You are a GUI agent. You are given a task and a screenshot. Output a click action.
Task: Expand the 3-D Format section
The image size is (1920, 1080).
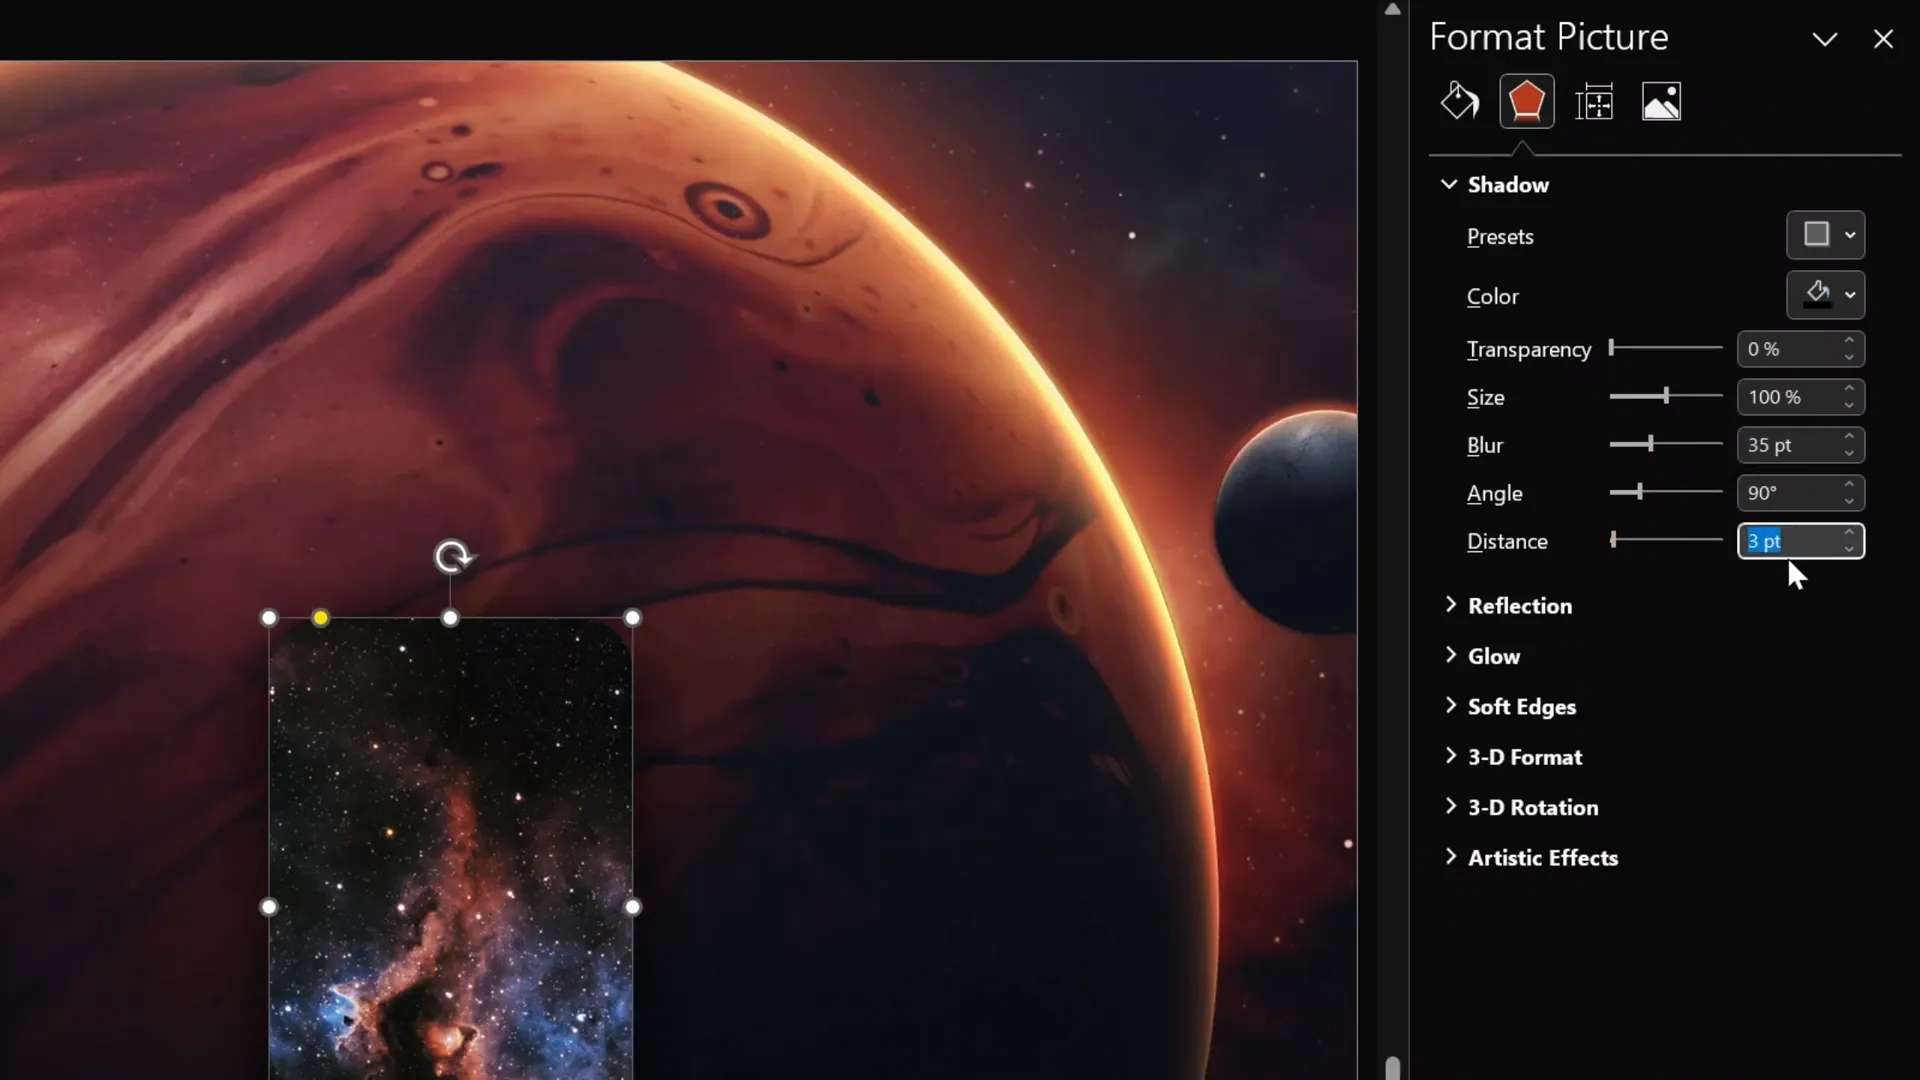pos(1513,757)
